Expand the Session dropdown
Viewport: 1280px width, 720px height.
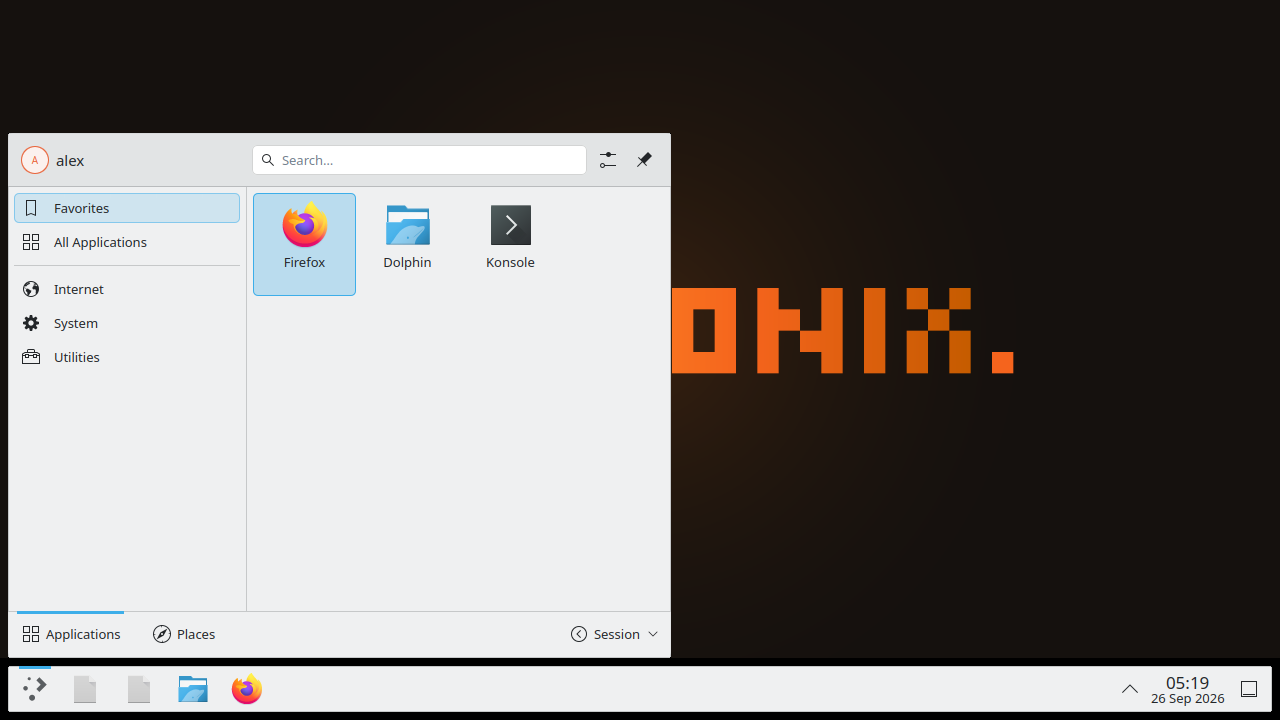615,634
